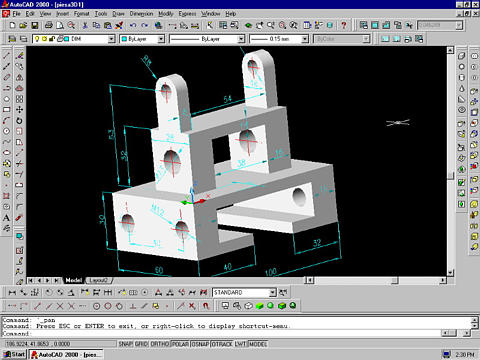Select the Rectangle draw tool
This screenshot has height=360, width=480.
point(6,109)
